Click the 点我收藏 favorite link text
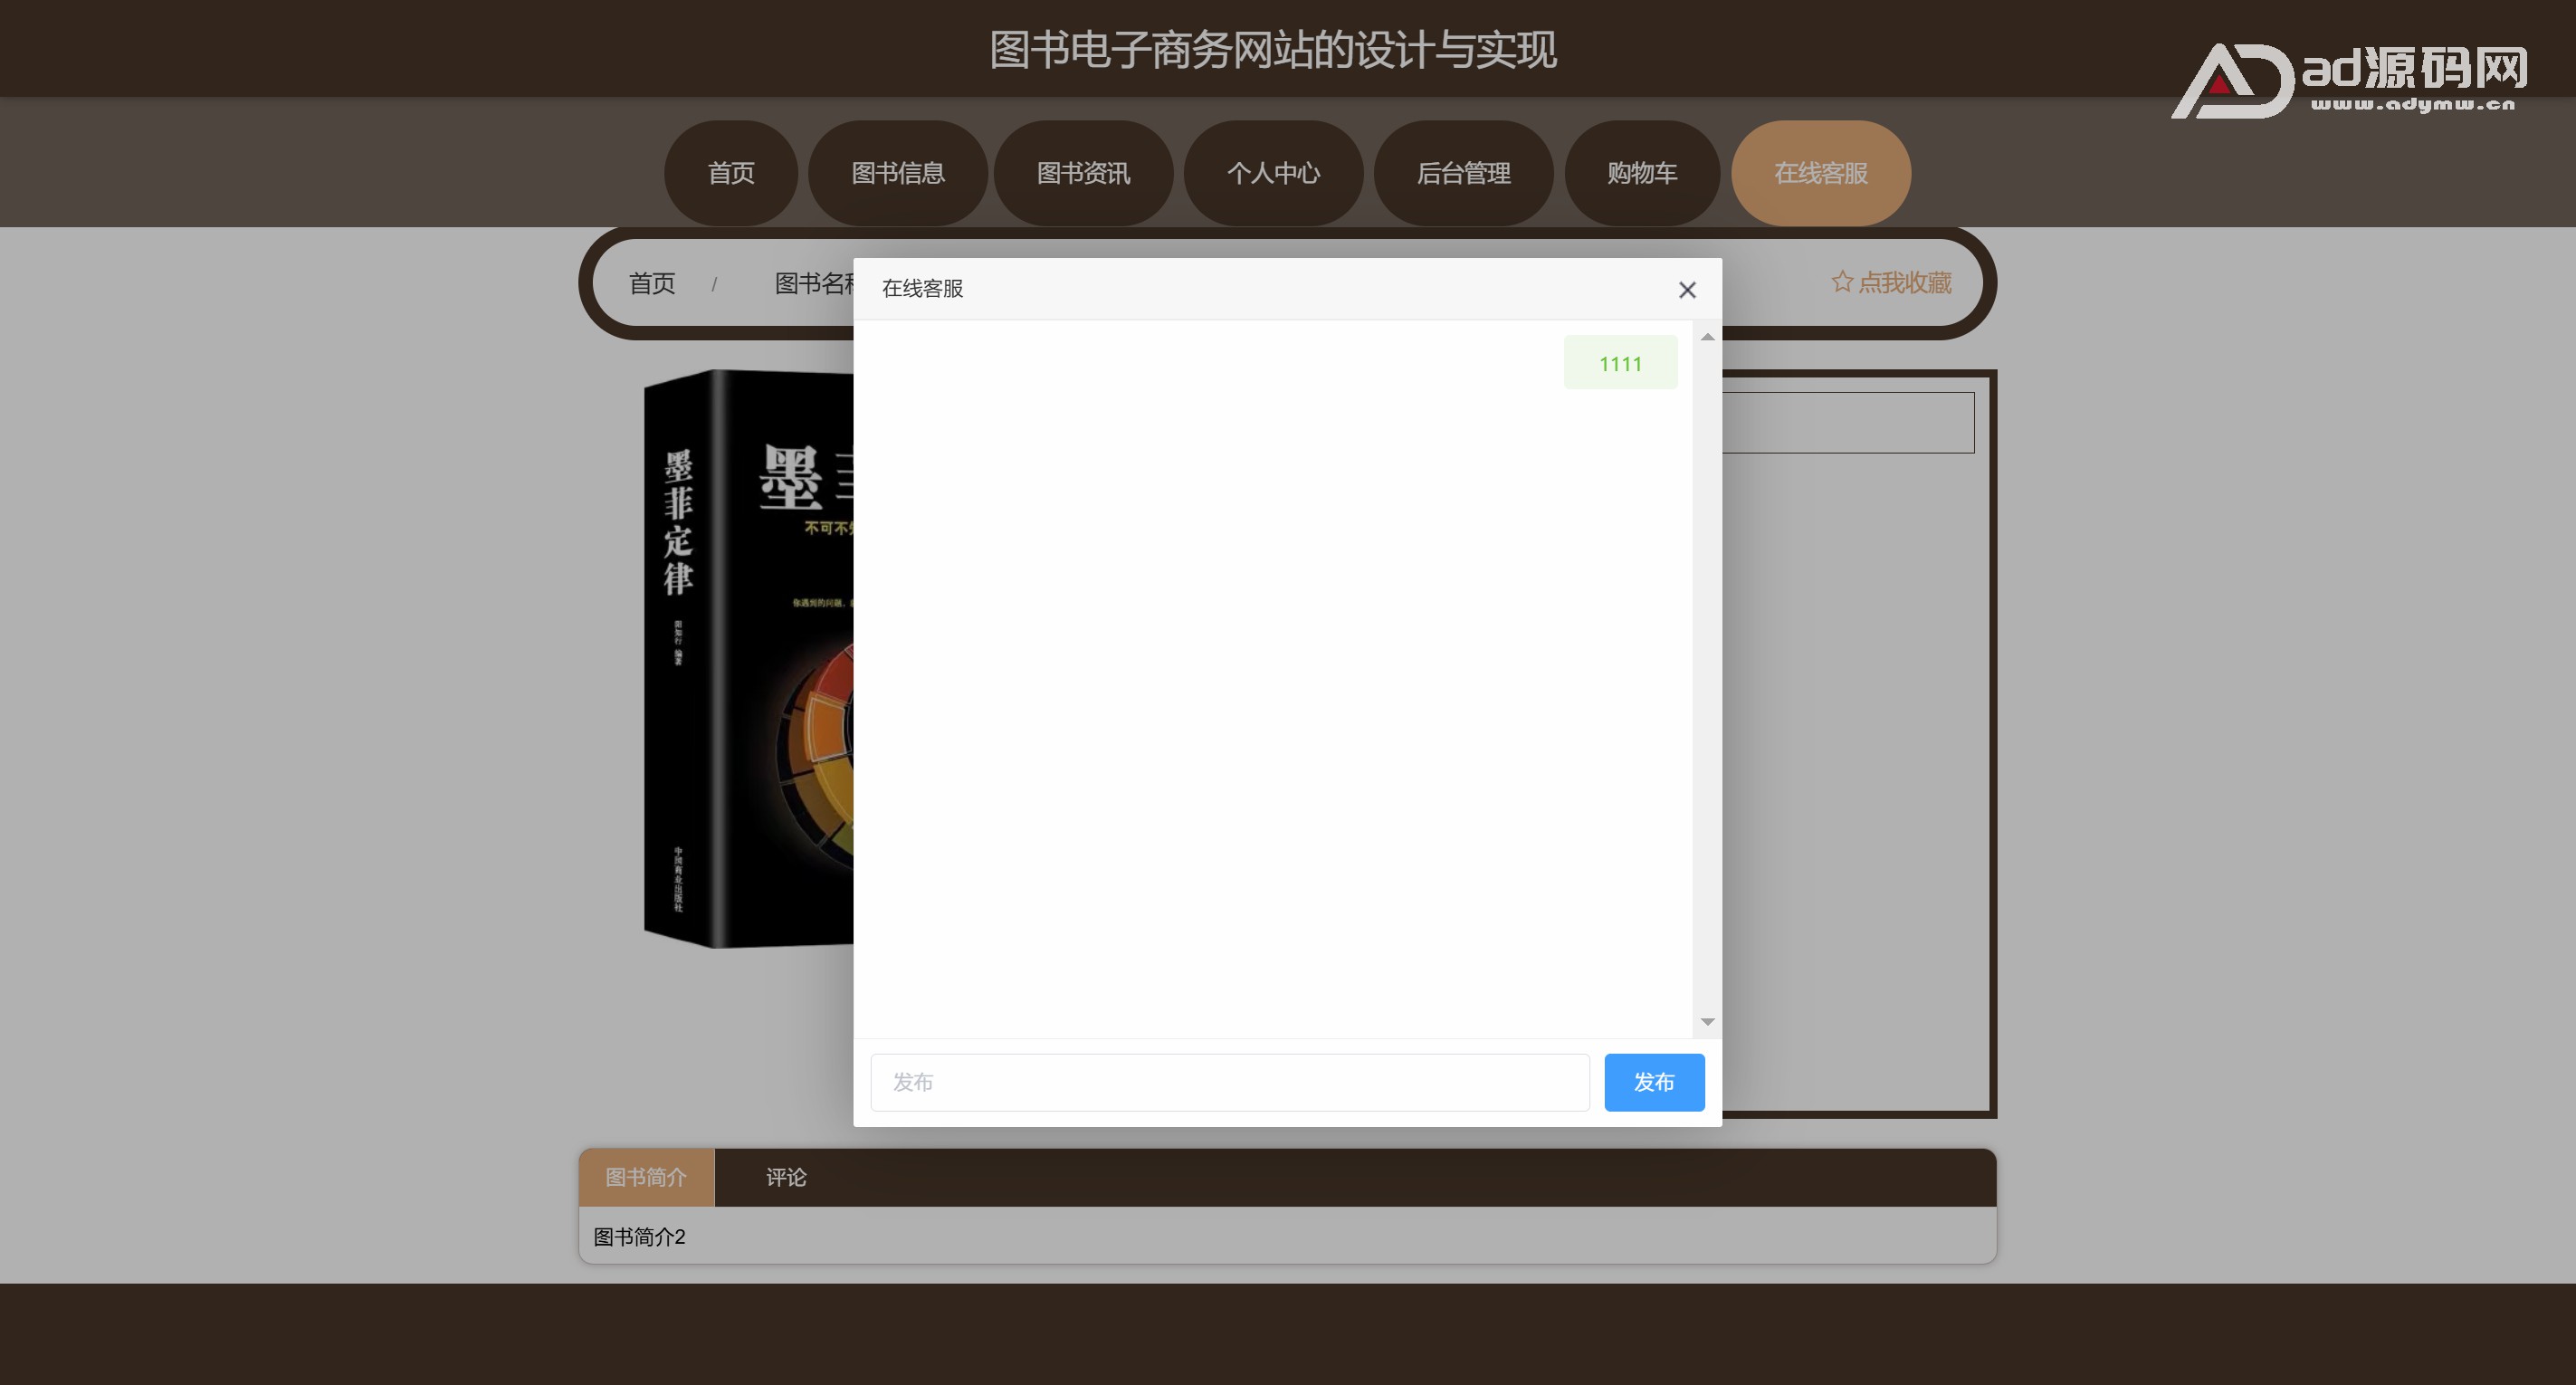This screenshot has height=1385, width=2576. (x=1904, y=283)
